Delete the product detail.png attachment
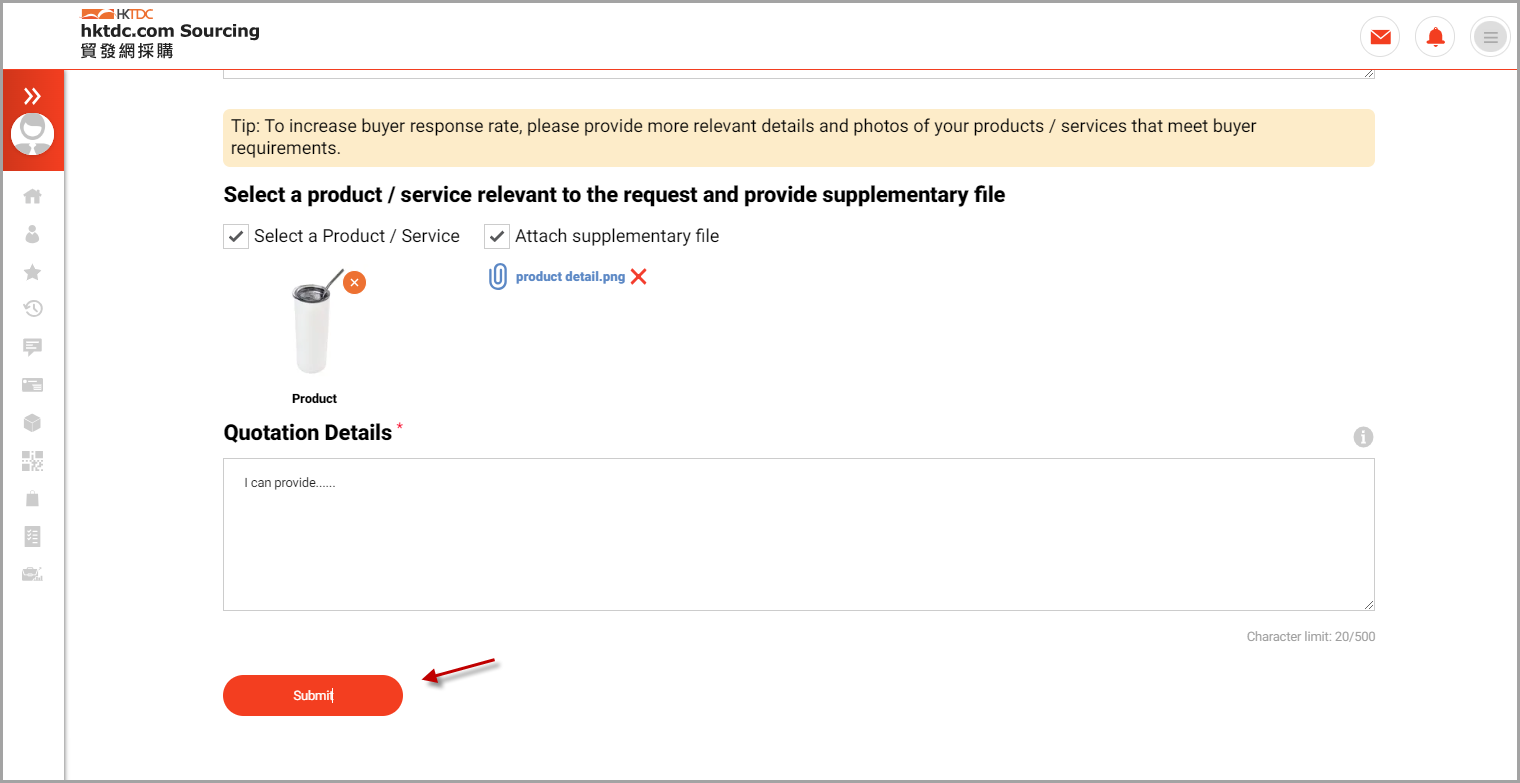The image size is (1520, 783). point(639,277)
